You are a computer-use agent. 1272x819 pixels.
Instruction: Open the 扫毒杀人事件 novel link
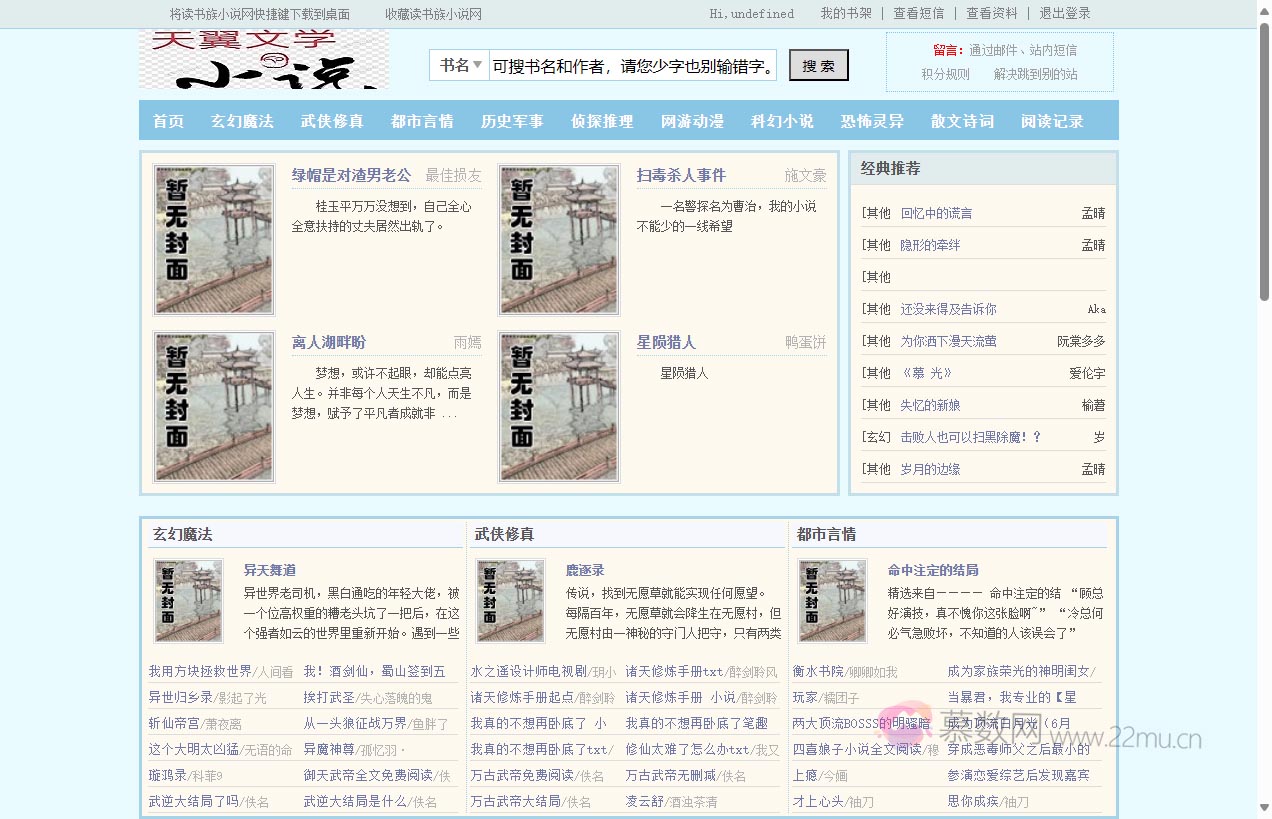(681, 174)
